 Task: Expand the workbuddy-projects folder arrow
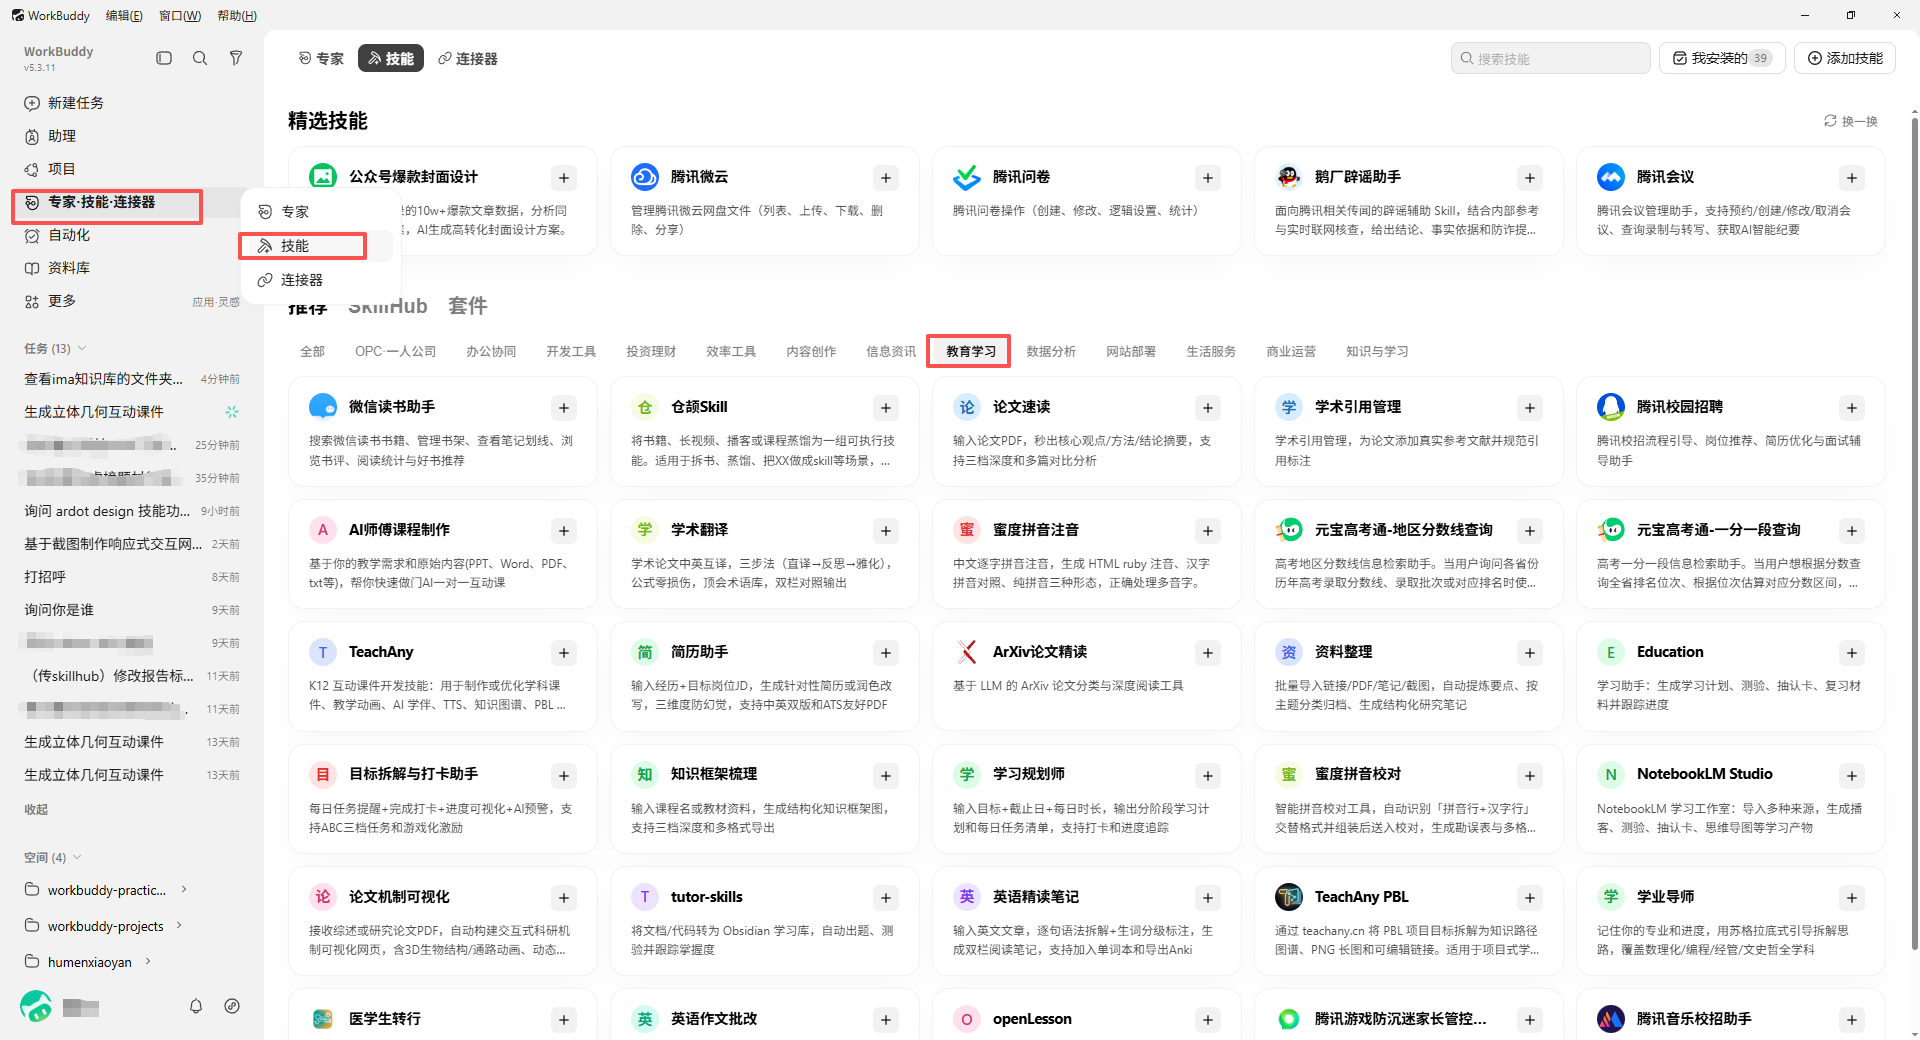point(179,925)
